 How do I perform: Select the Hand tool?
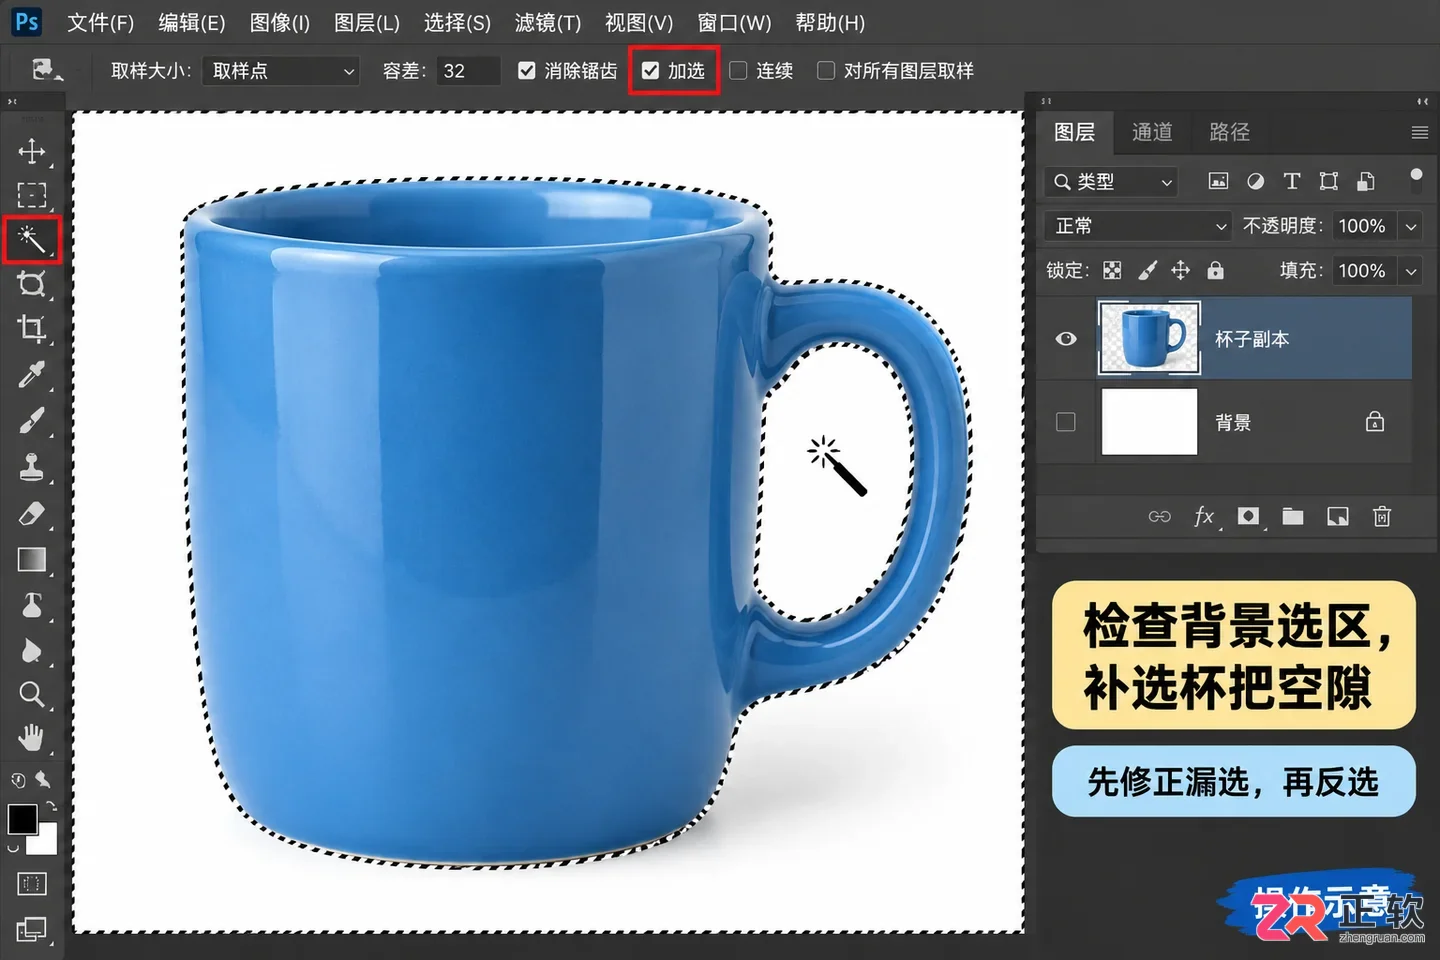31,738
